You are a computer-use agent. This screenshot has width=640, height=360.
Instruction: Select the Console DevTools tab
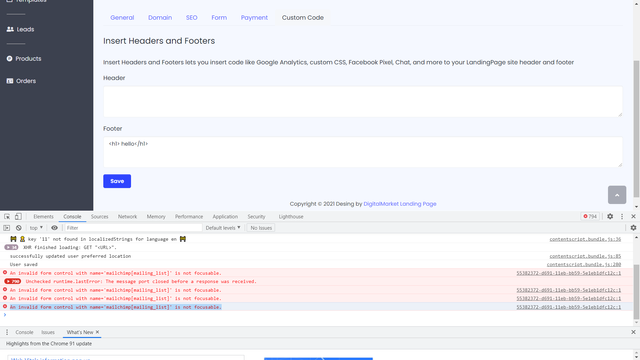click(72, 217)
